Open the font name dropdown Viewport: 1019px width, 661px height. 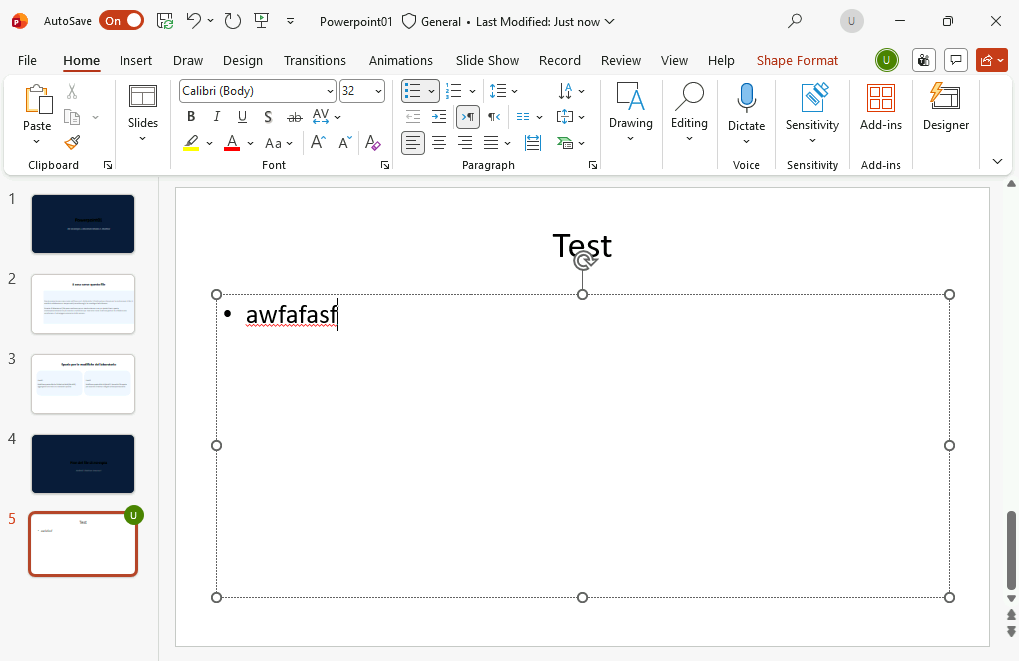pyautogui.click(x=330, y=91)
